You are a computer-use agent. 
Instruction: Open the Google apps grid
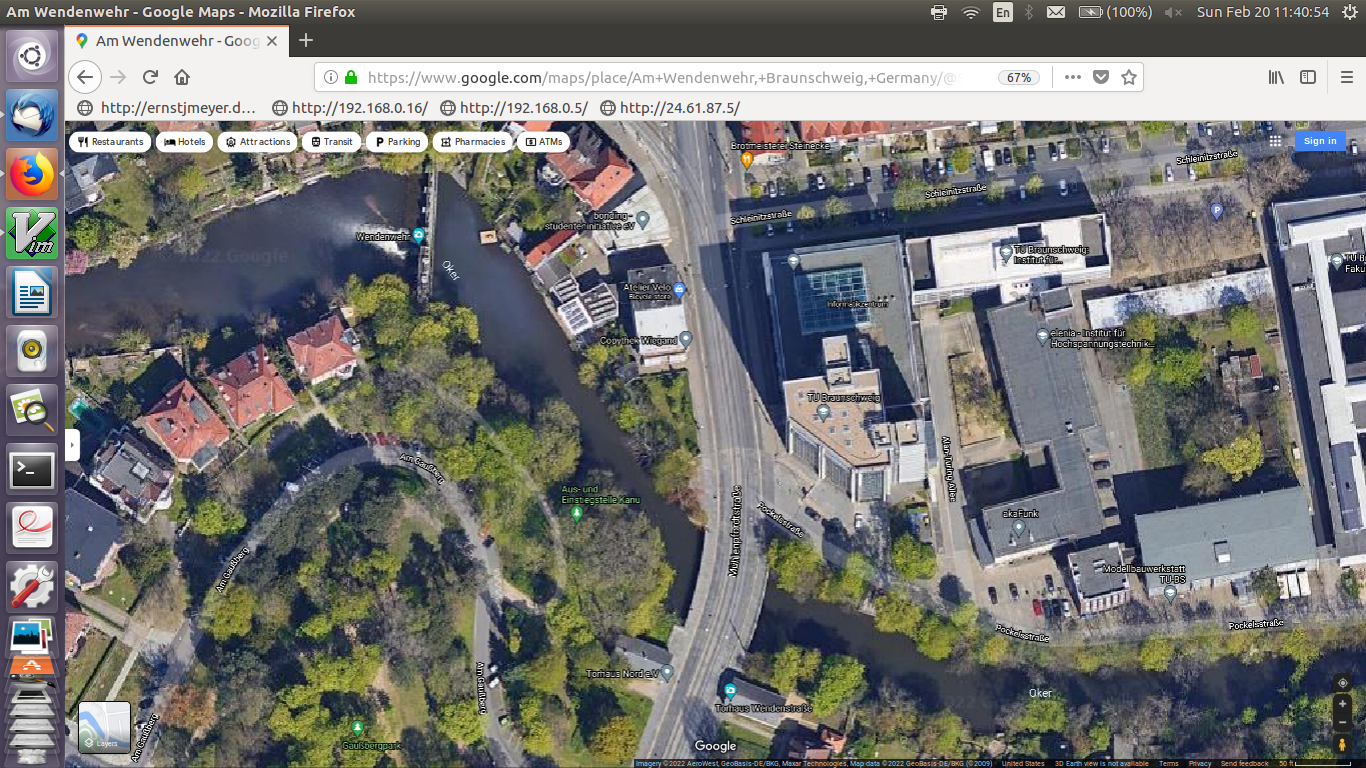(x=1275, y=141)
